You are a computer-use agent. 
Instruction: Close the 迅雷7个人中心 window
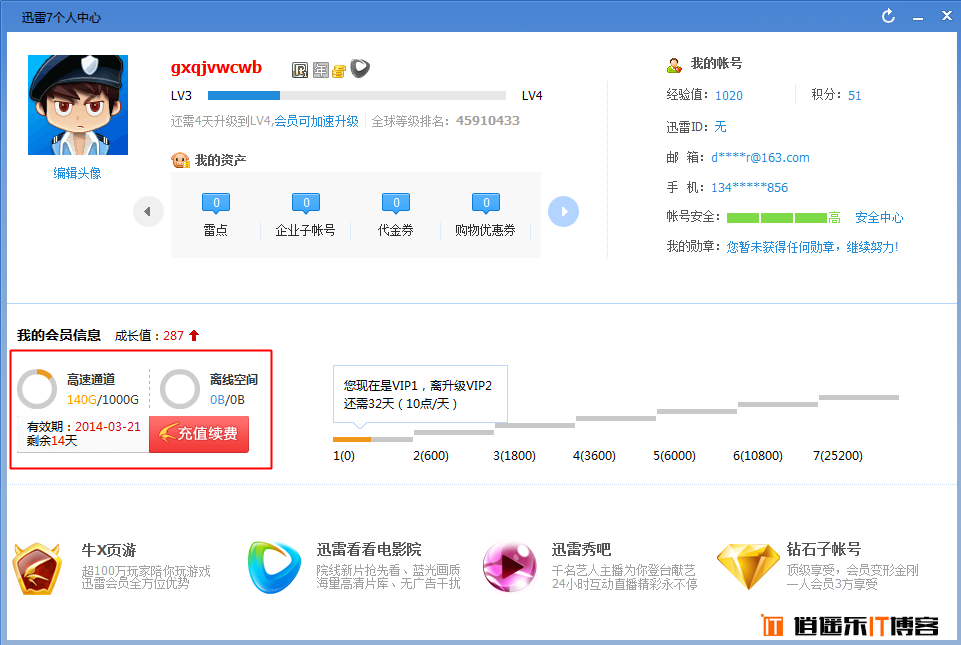click(947, 16)
